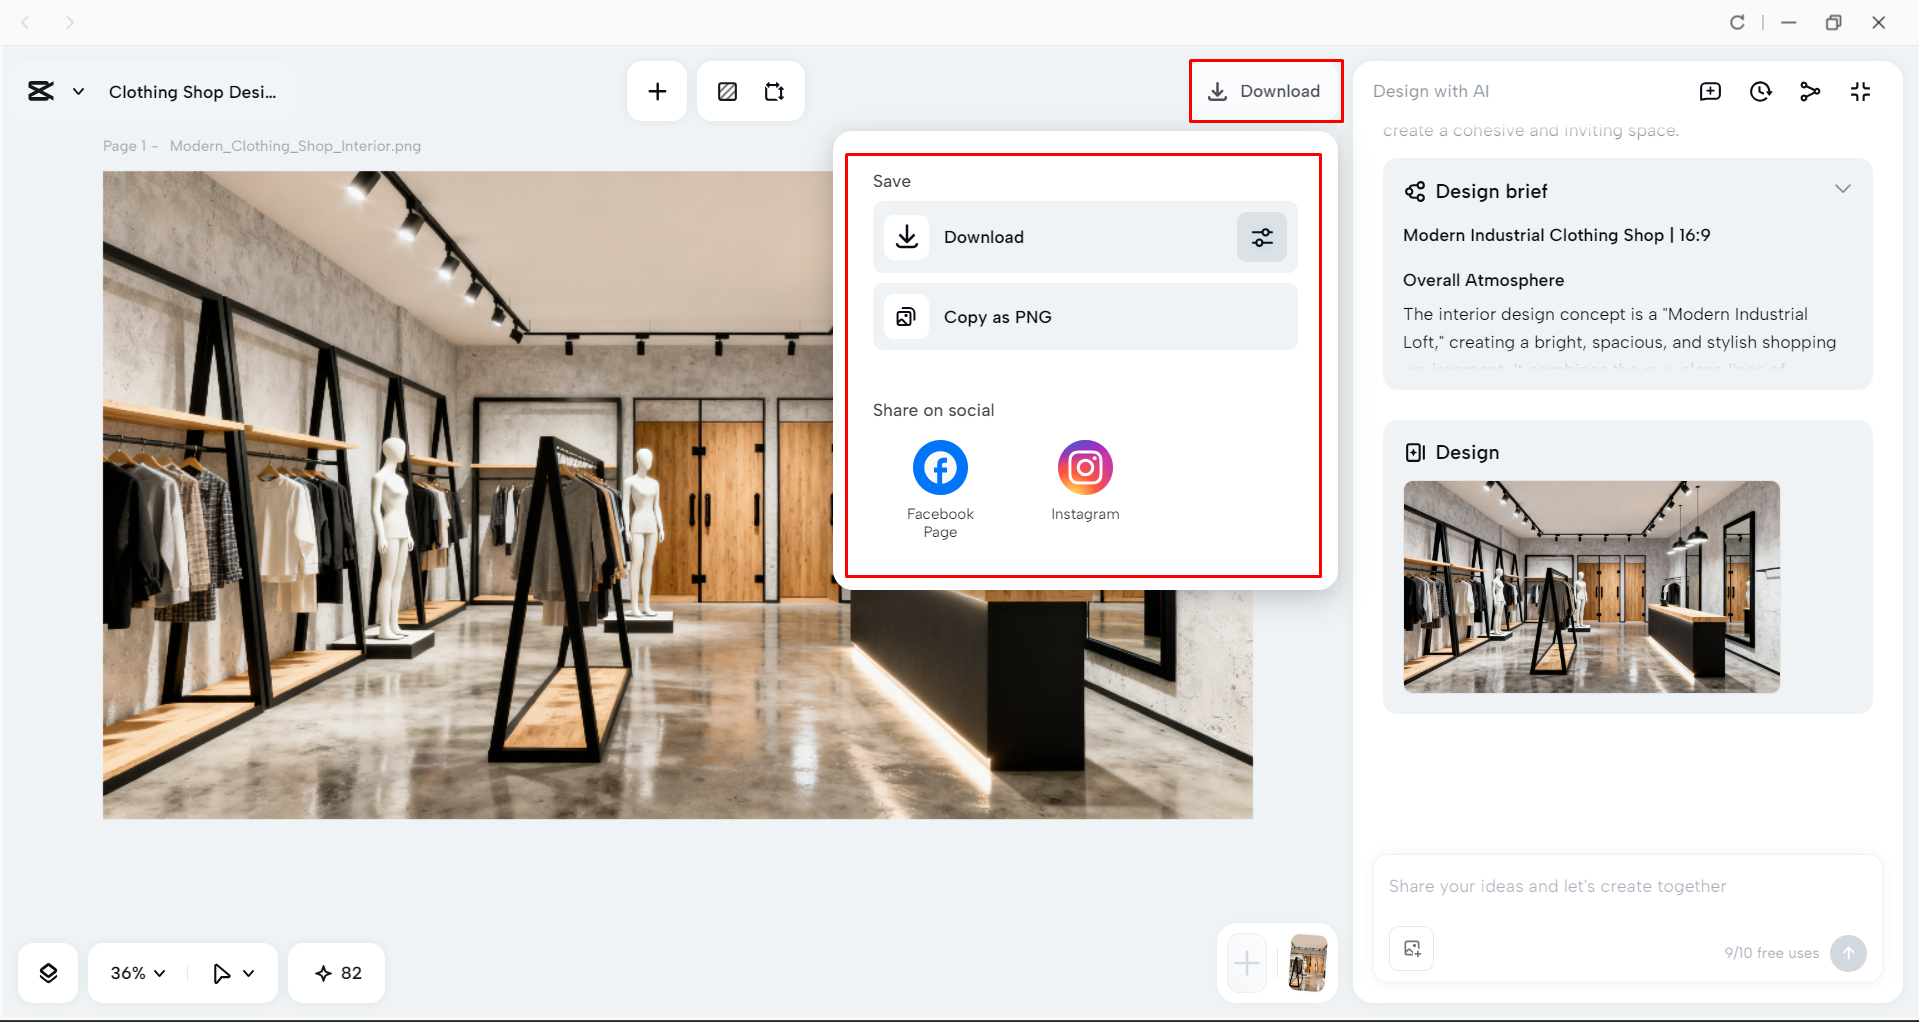Click the 9/10 free uses text
Image resolution: width=1919 pixels, height=1022 pixels.
click(x=1771, y=953)
